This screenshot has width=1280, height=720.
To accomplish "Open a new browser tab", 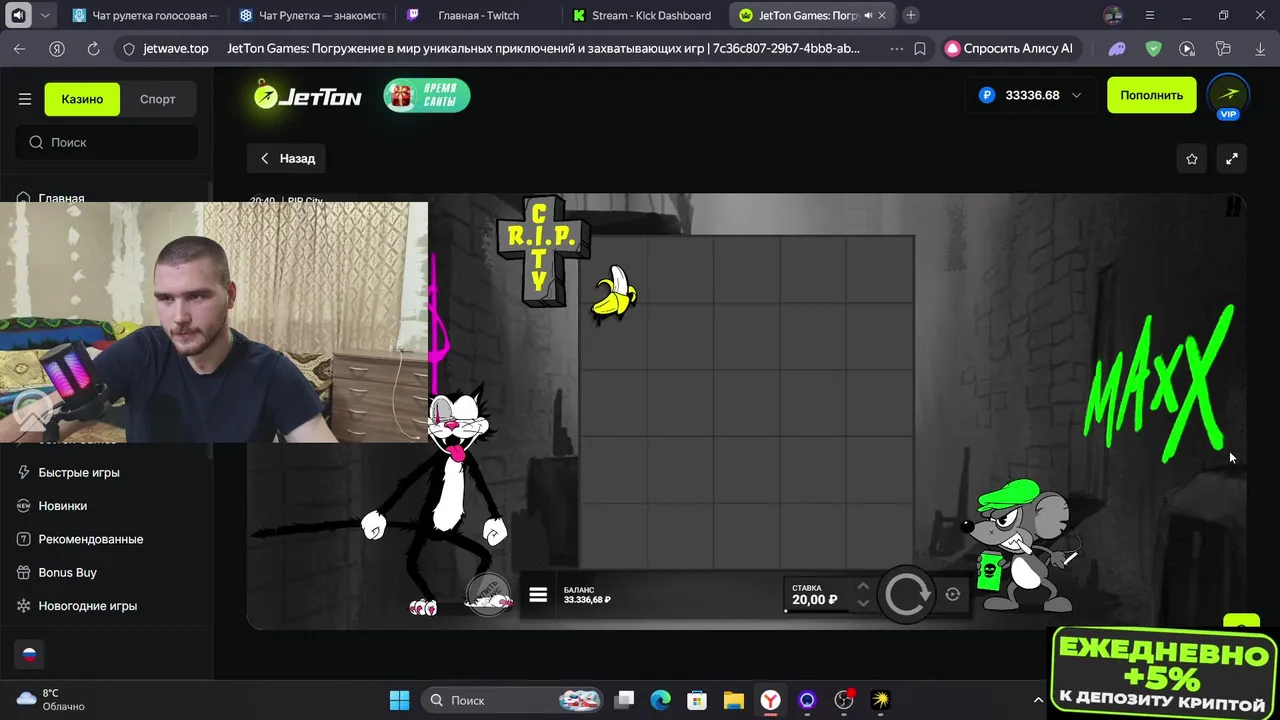I will [910, 15].
